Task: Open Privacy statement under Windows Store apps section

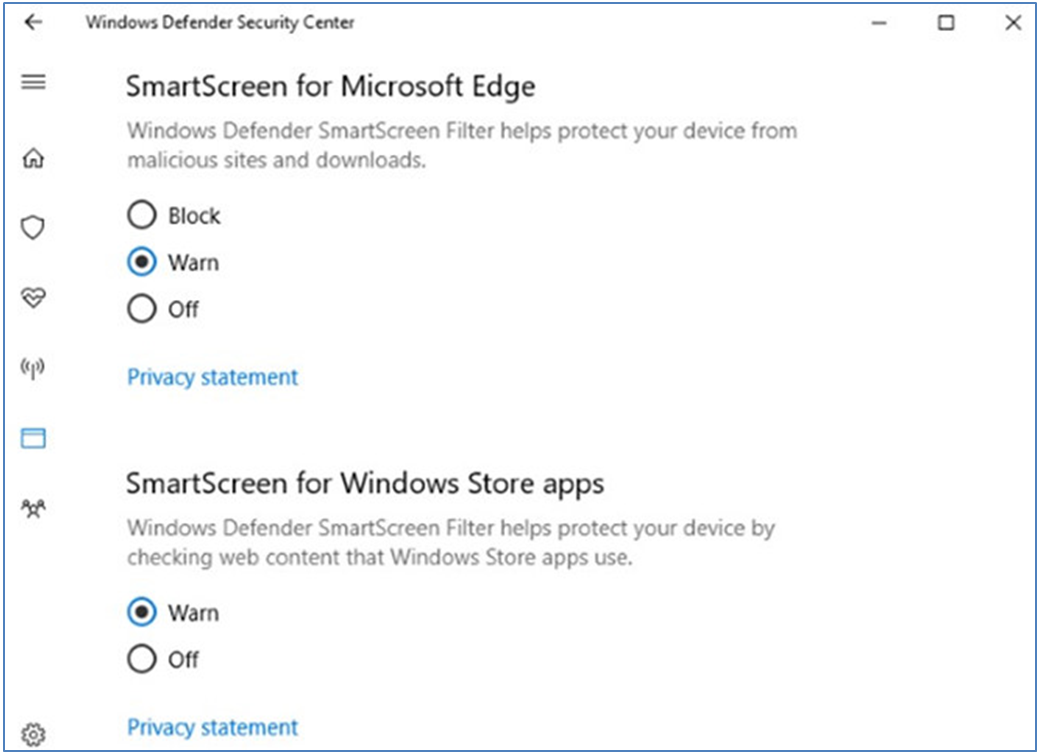Action: tap(213, 727)
